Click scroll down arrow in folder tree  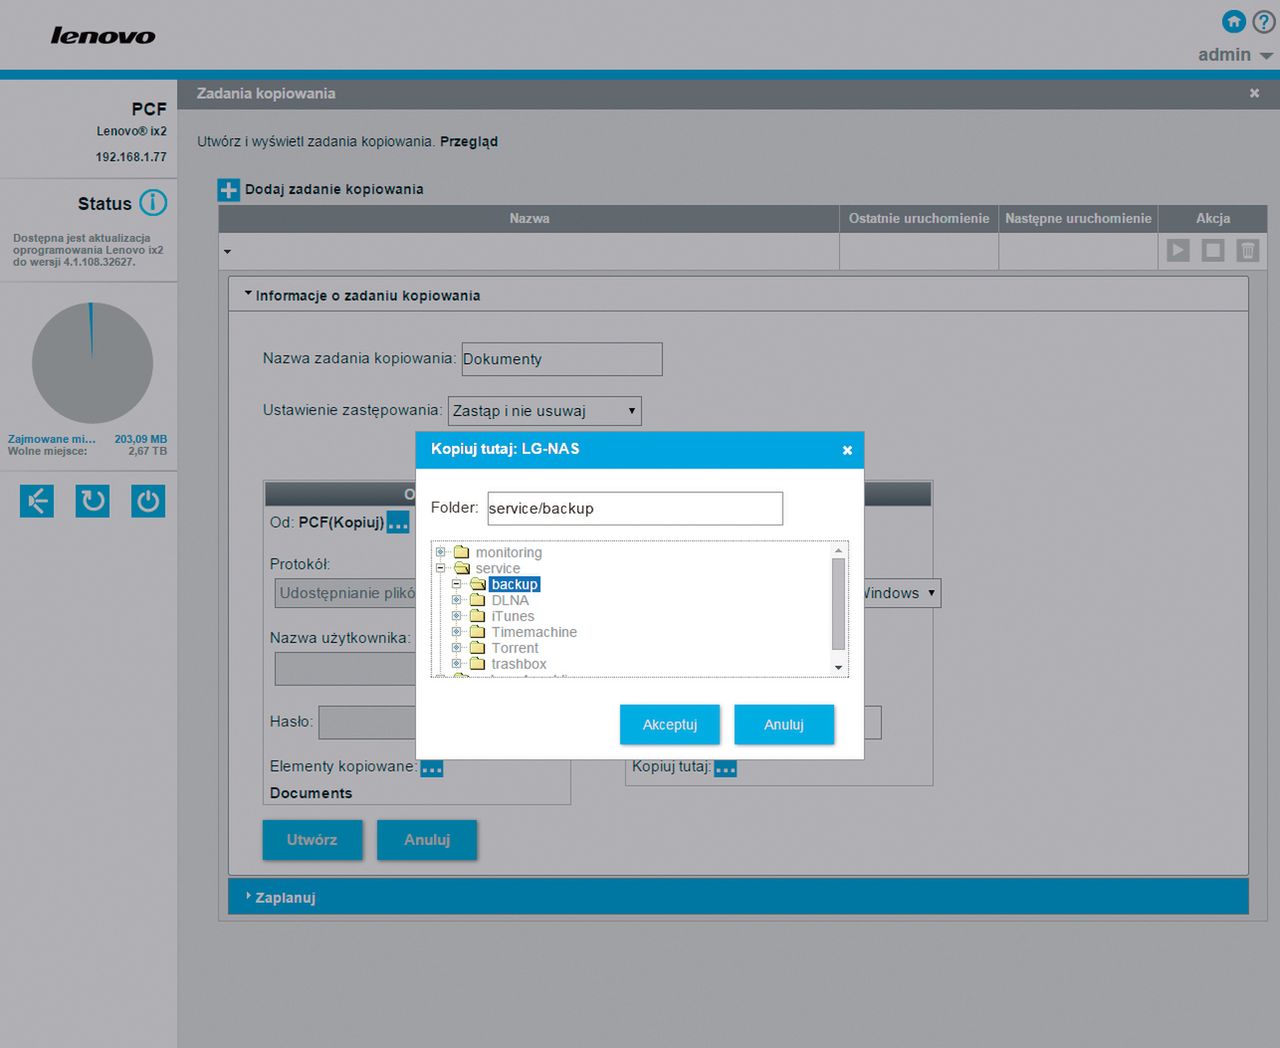[x=839, y=667]
